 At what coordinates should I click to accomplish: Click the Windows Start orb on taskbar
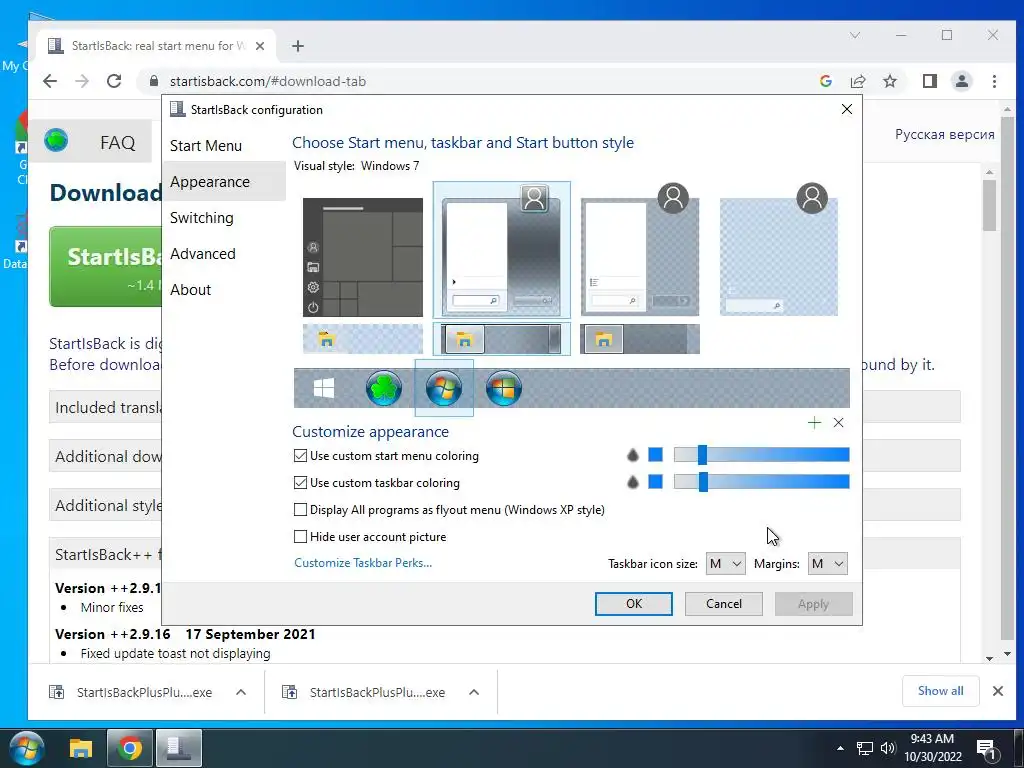click(27, 748)
